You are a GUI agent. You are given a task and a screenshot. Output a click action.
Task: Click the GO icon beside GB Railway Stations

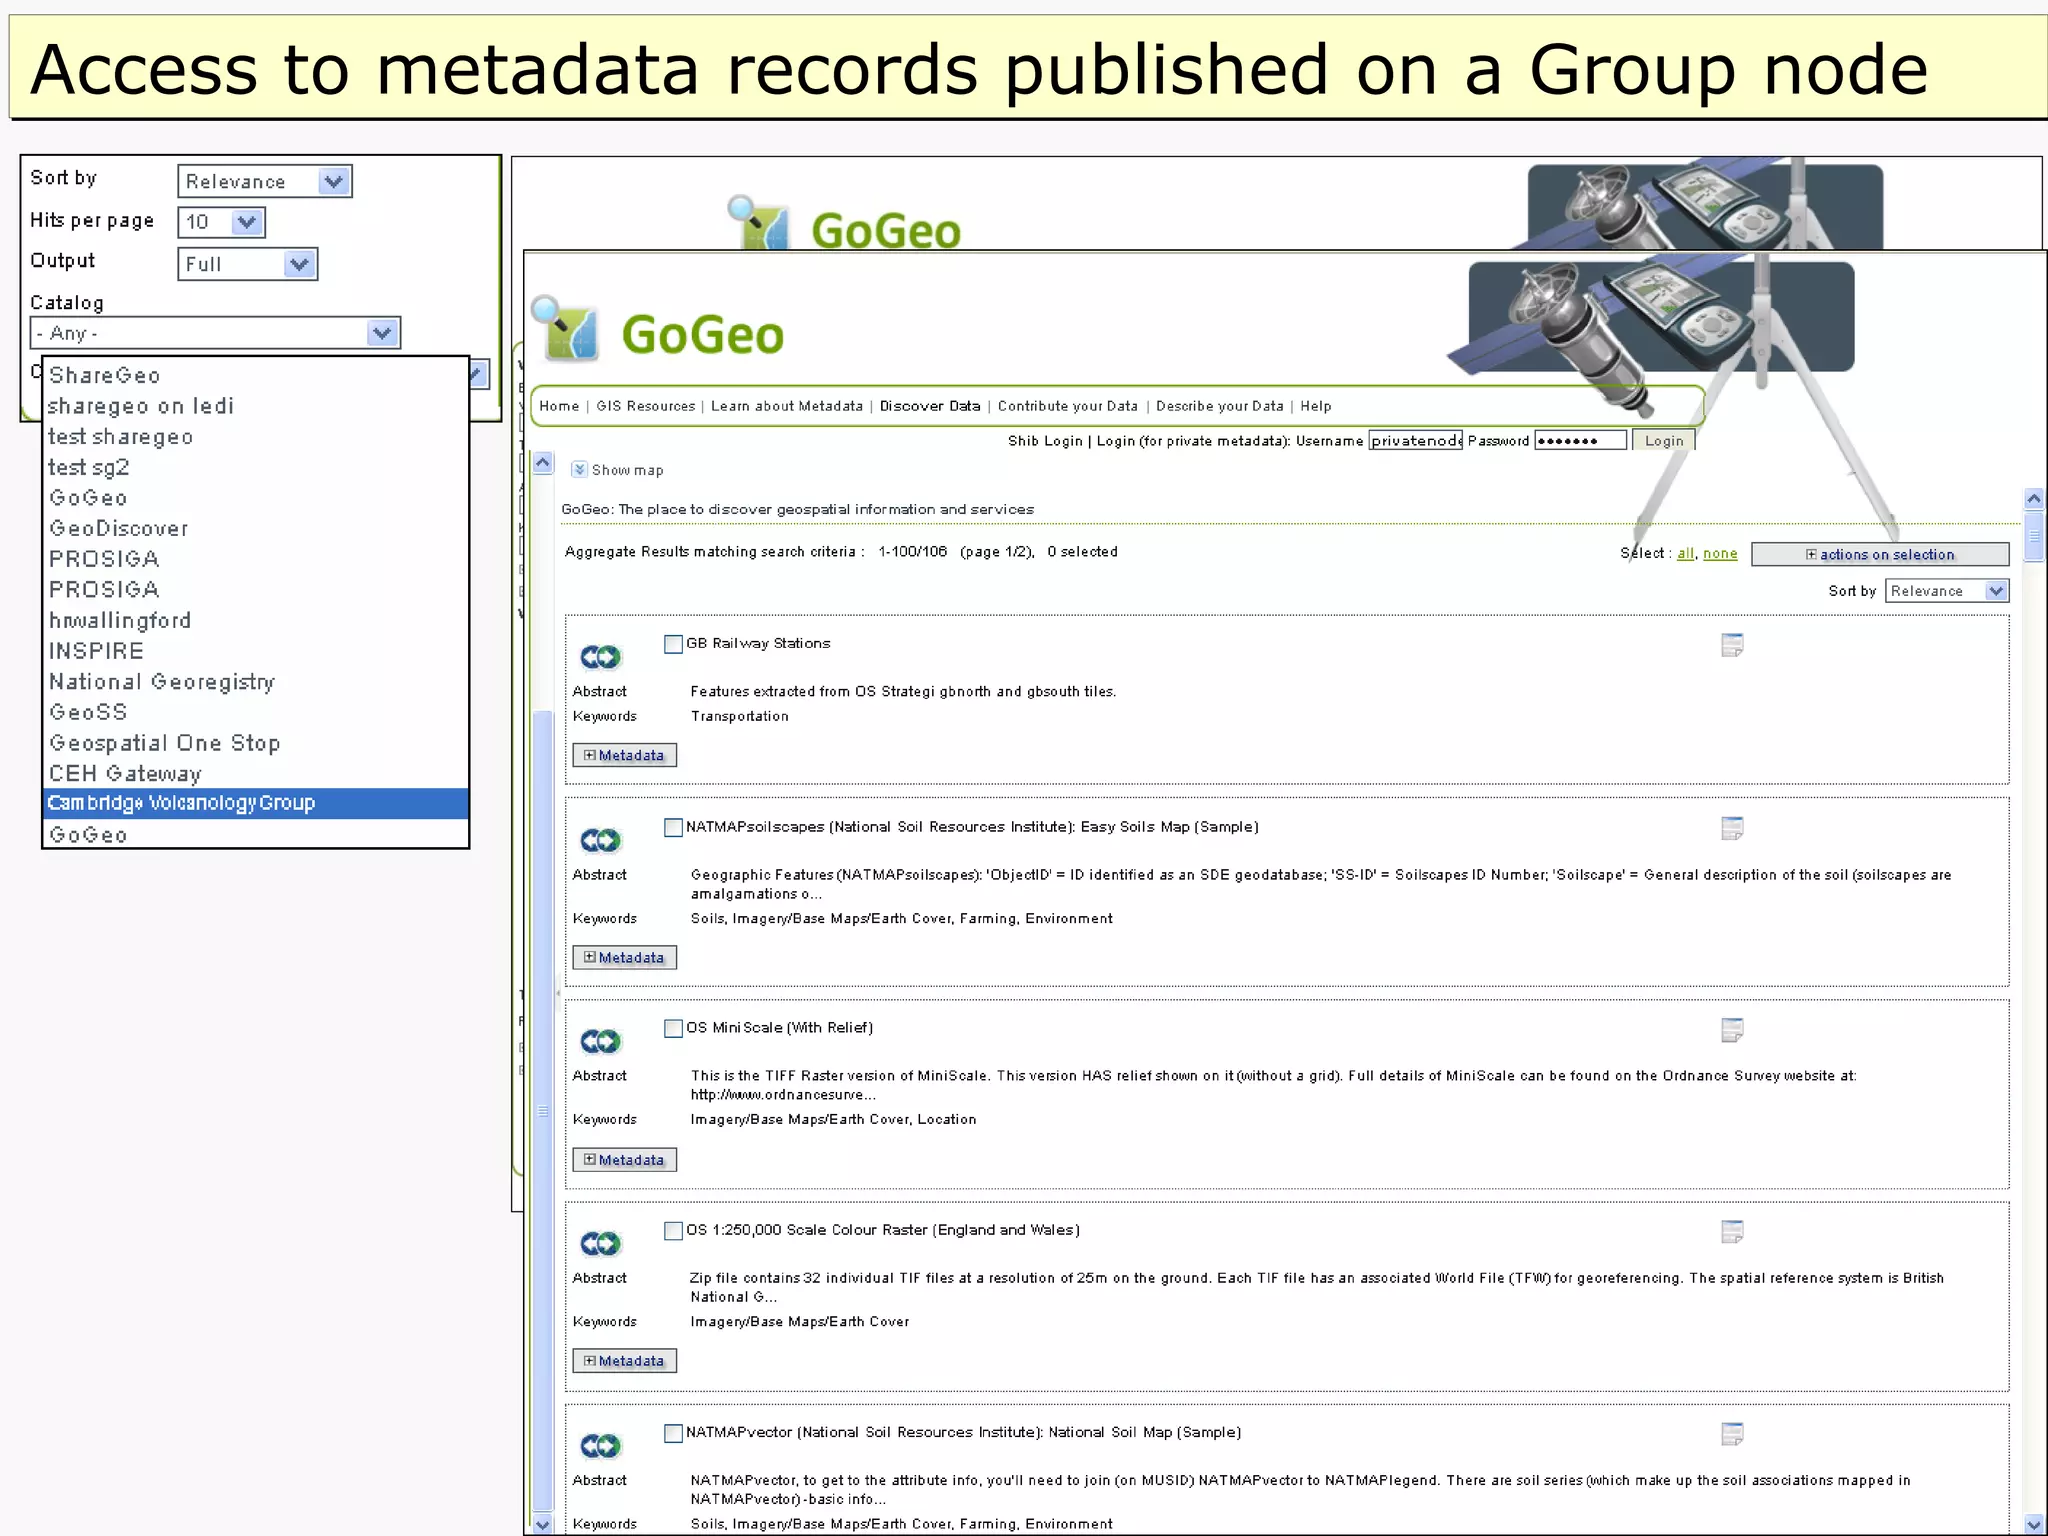click(x=600, y=657)
